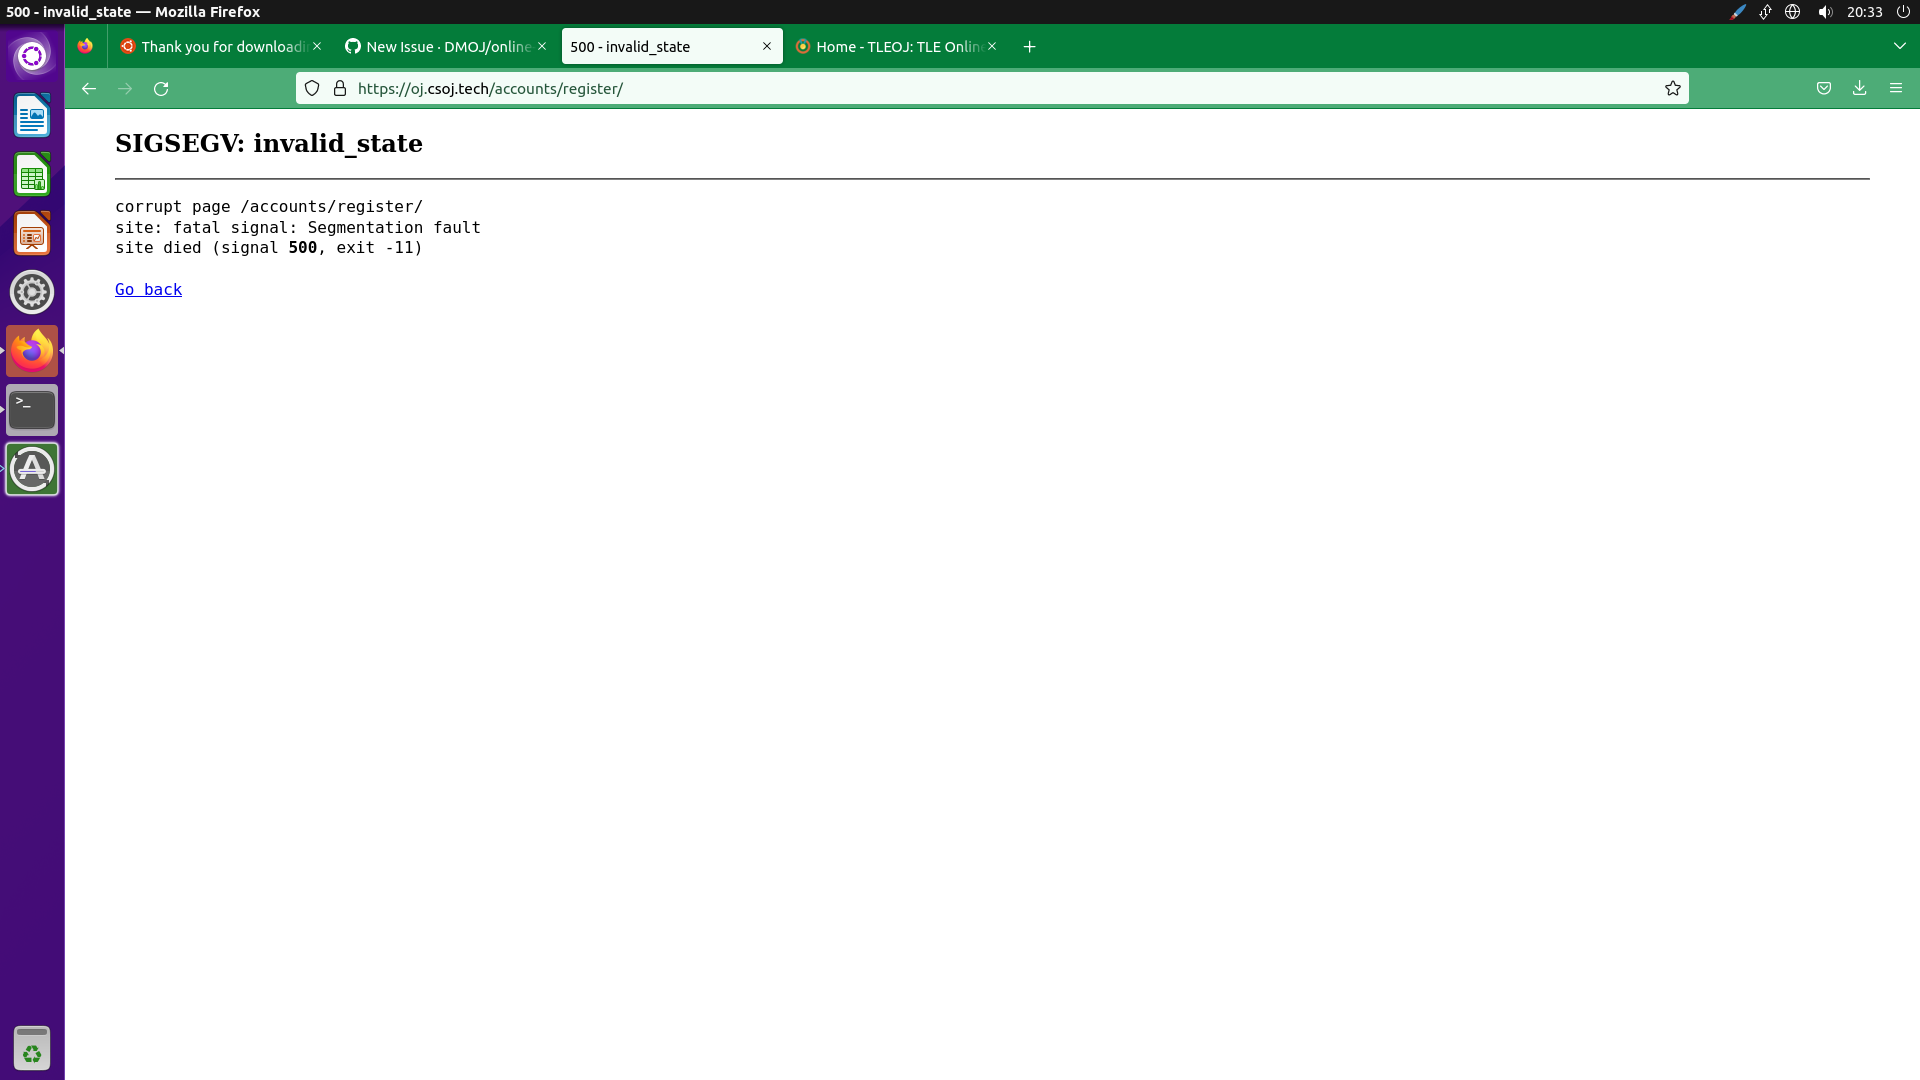Launch the Terminal from the dock
1920x1080 pixels.
pyautogui.click(x=32, y=409)
